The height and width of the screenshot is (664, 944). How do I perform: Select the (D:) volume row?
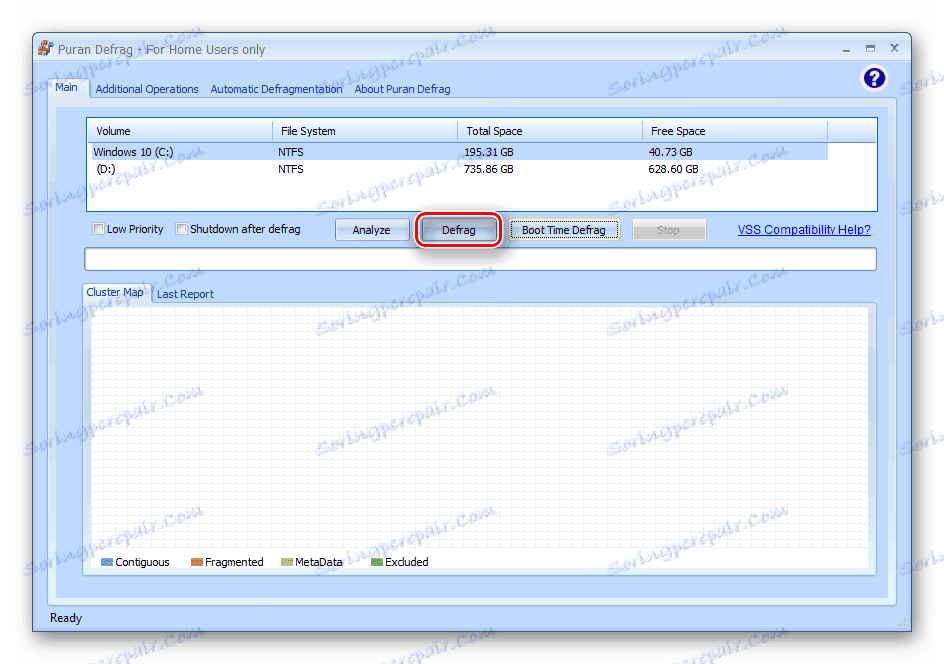(458, 169)
